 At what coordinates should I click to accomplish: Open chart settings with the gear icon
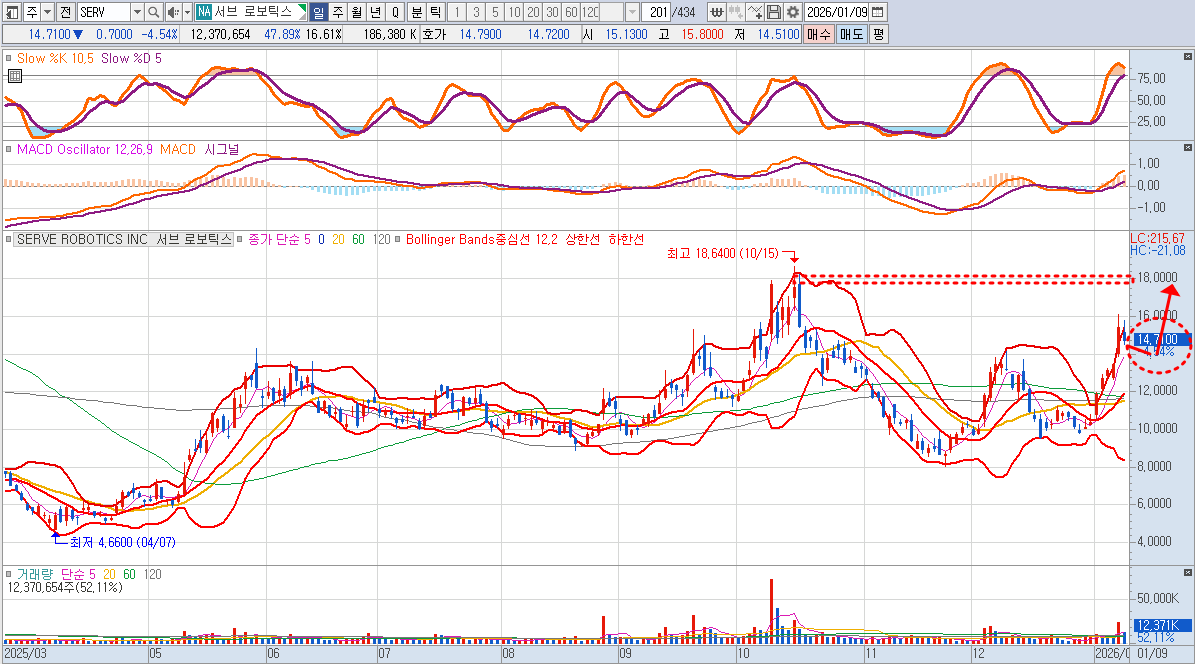(793, 12)
